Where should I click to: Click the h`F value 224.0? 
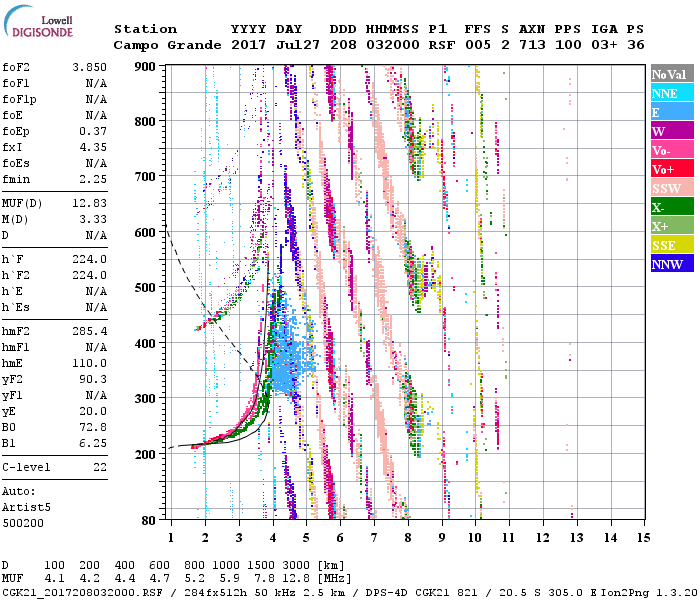pos(90,259)
